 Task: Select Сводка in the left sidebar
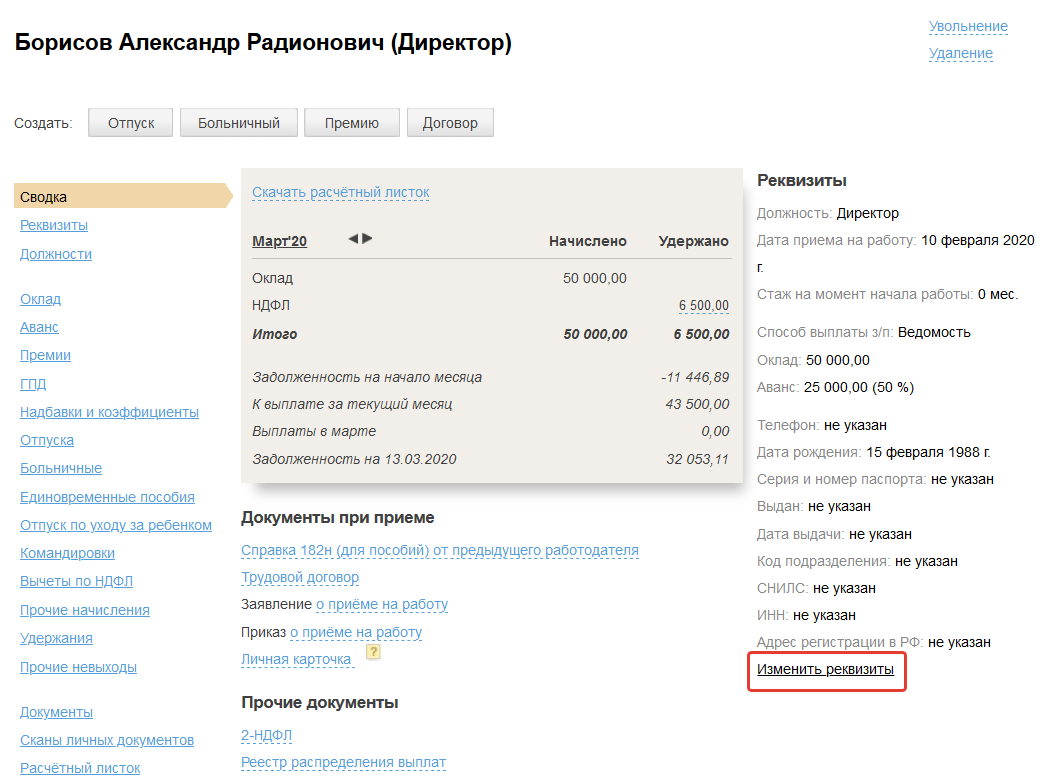click(44, 197)
